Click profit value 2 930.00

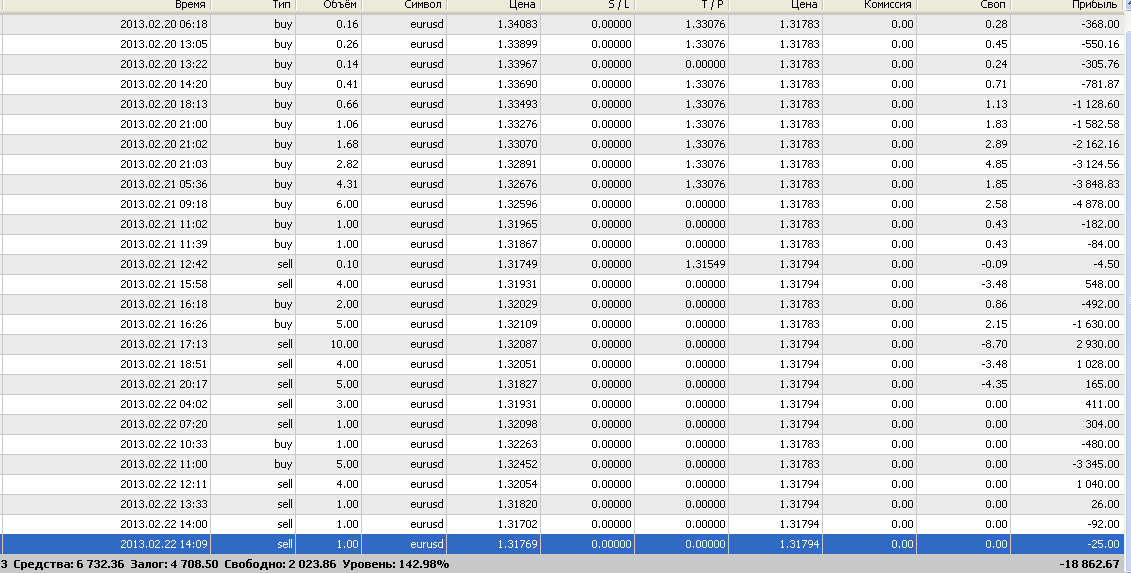pos(1098,344)
